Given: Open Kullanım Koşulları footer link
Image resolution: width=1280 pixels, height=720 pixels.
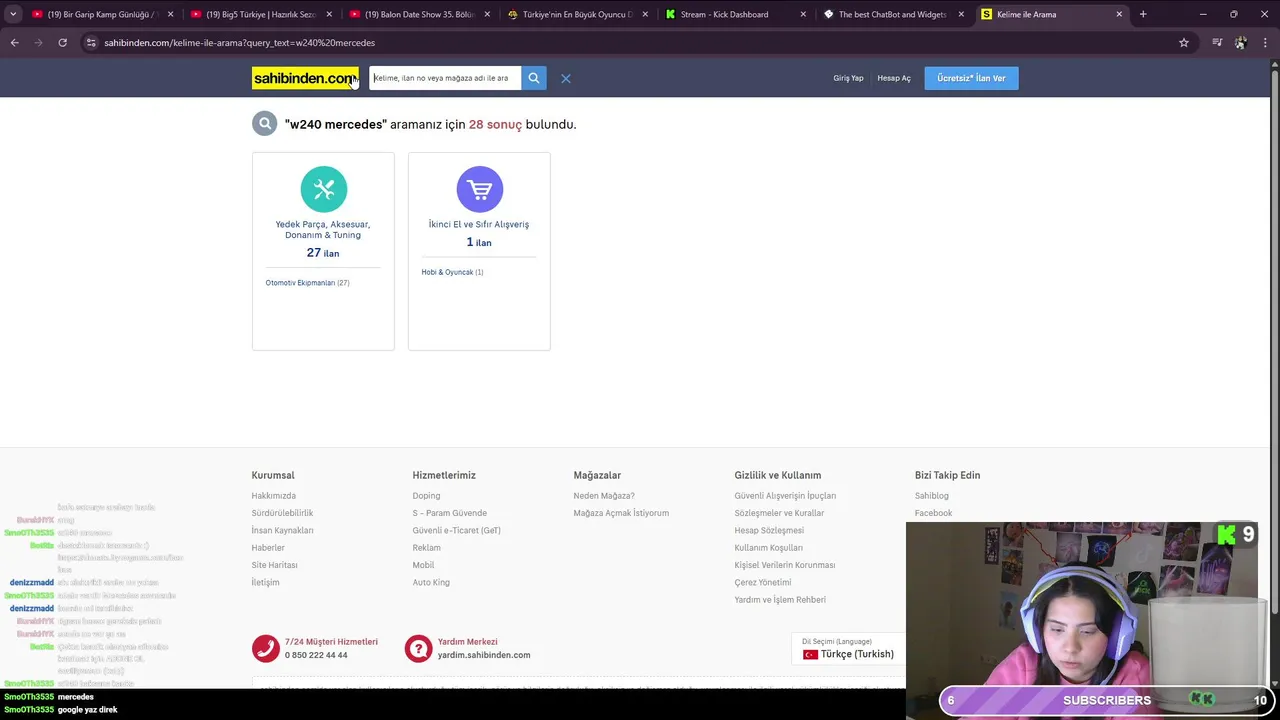Looking at the screenshot, I should [x=768, y=548].
